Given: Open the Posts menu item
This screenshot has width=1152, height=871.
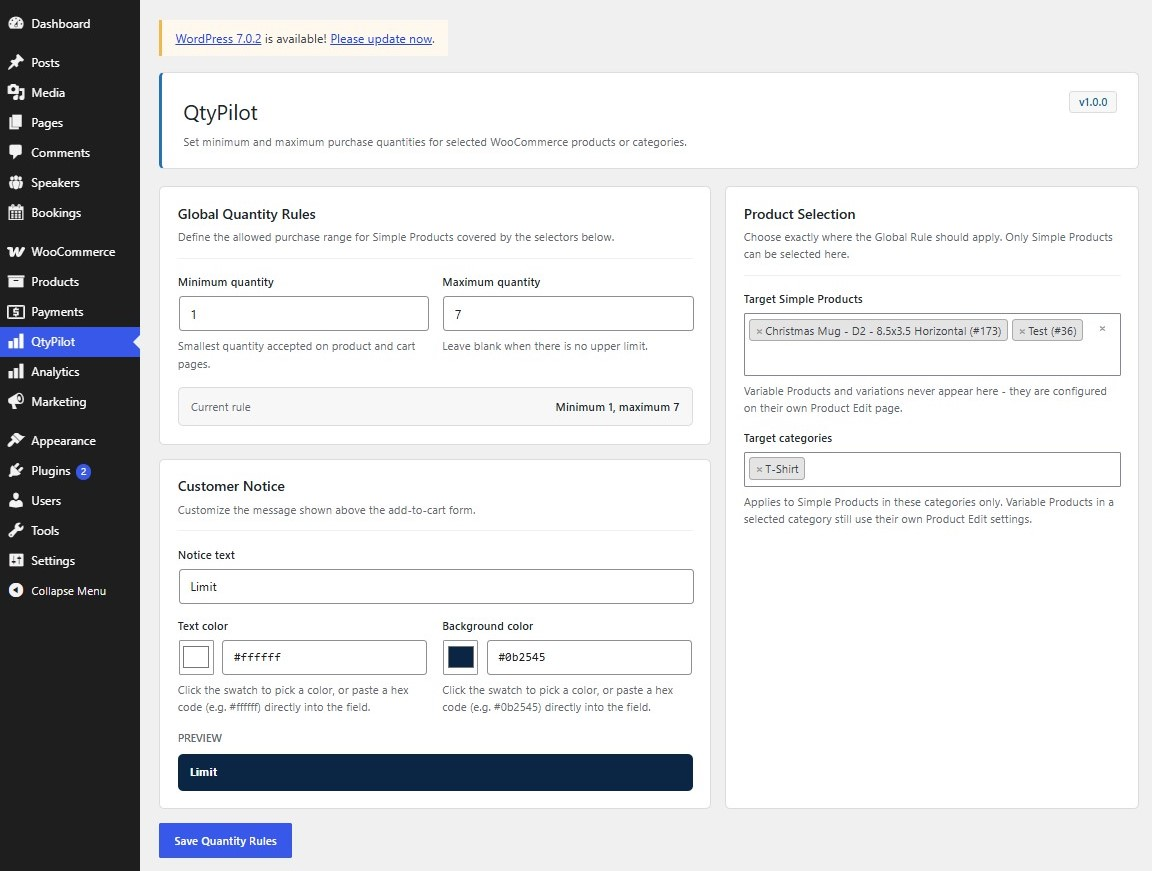Looking at the screenshot, I should click(x=70, y=62).
